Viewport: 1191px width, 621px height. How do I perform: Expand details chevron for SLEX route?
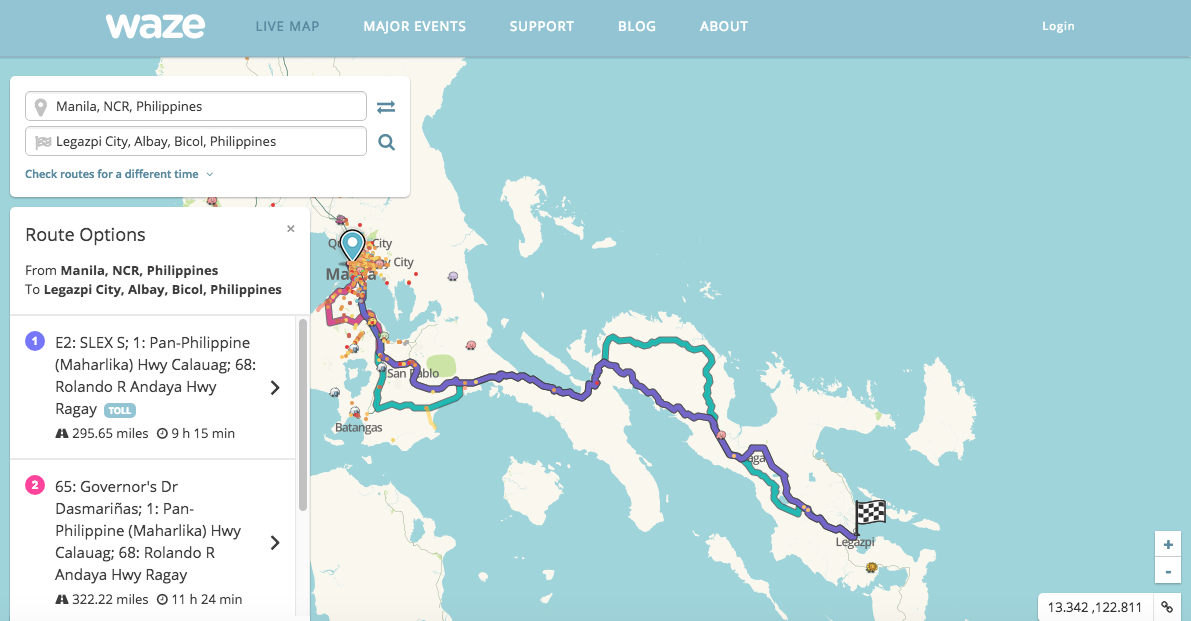275,388
